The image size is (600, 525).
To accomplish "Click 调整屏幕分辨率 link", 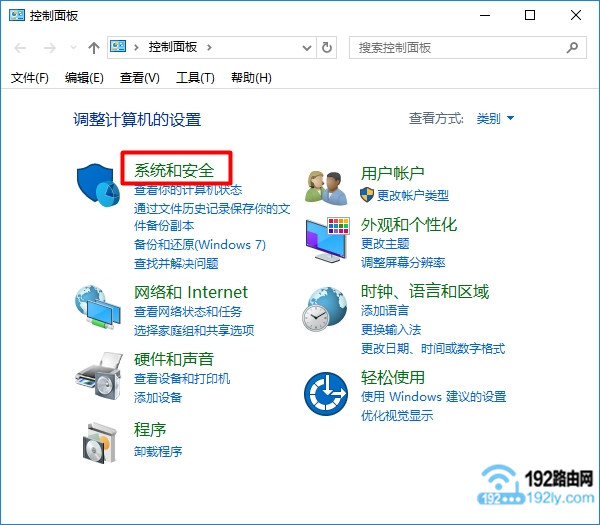I will pyautogui.click(x=403, y=262).
